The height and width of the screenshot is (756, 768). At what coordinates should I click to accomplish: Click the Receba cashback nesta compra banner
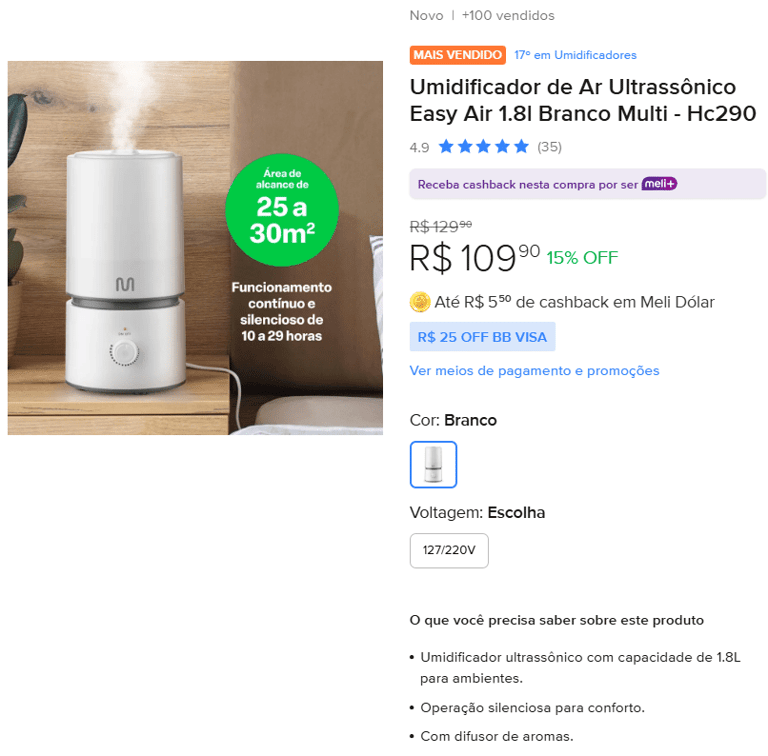588,184
